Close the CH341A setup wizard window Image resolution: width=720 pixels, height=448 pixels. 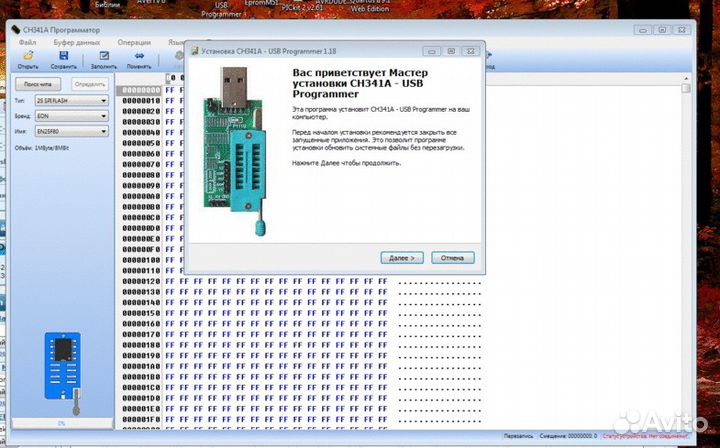pos(470,51)
